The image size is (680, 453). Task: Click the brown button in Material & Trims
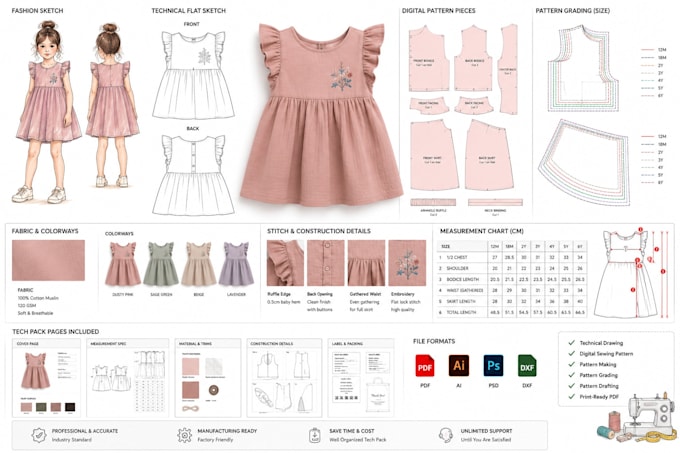click(x=213, y=390)
